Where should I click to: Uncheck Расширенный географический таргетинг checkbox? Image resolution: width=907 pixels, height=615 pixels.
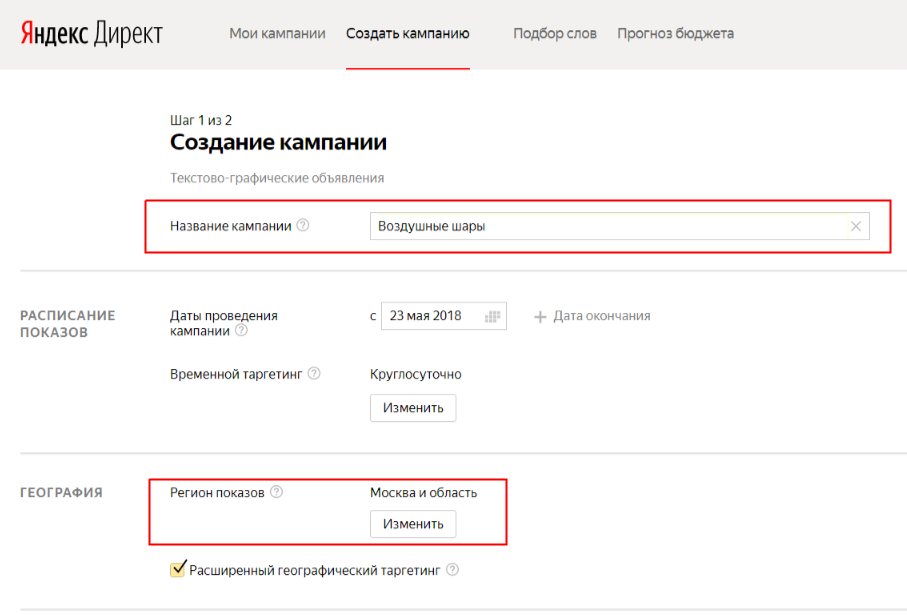pos(178,570)
